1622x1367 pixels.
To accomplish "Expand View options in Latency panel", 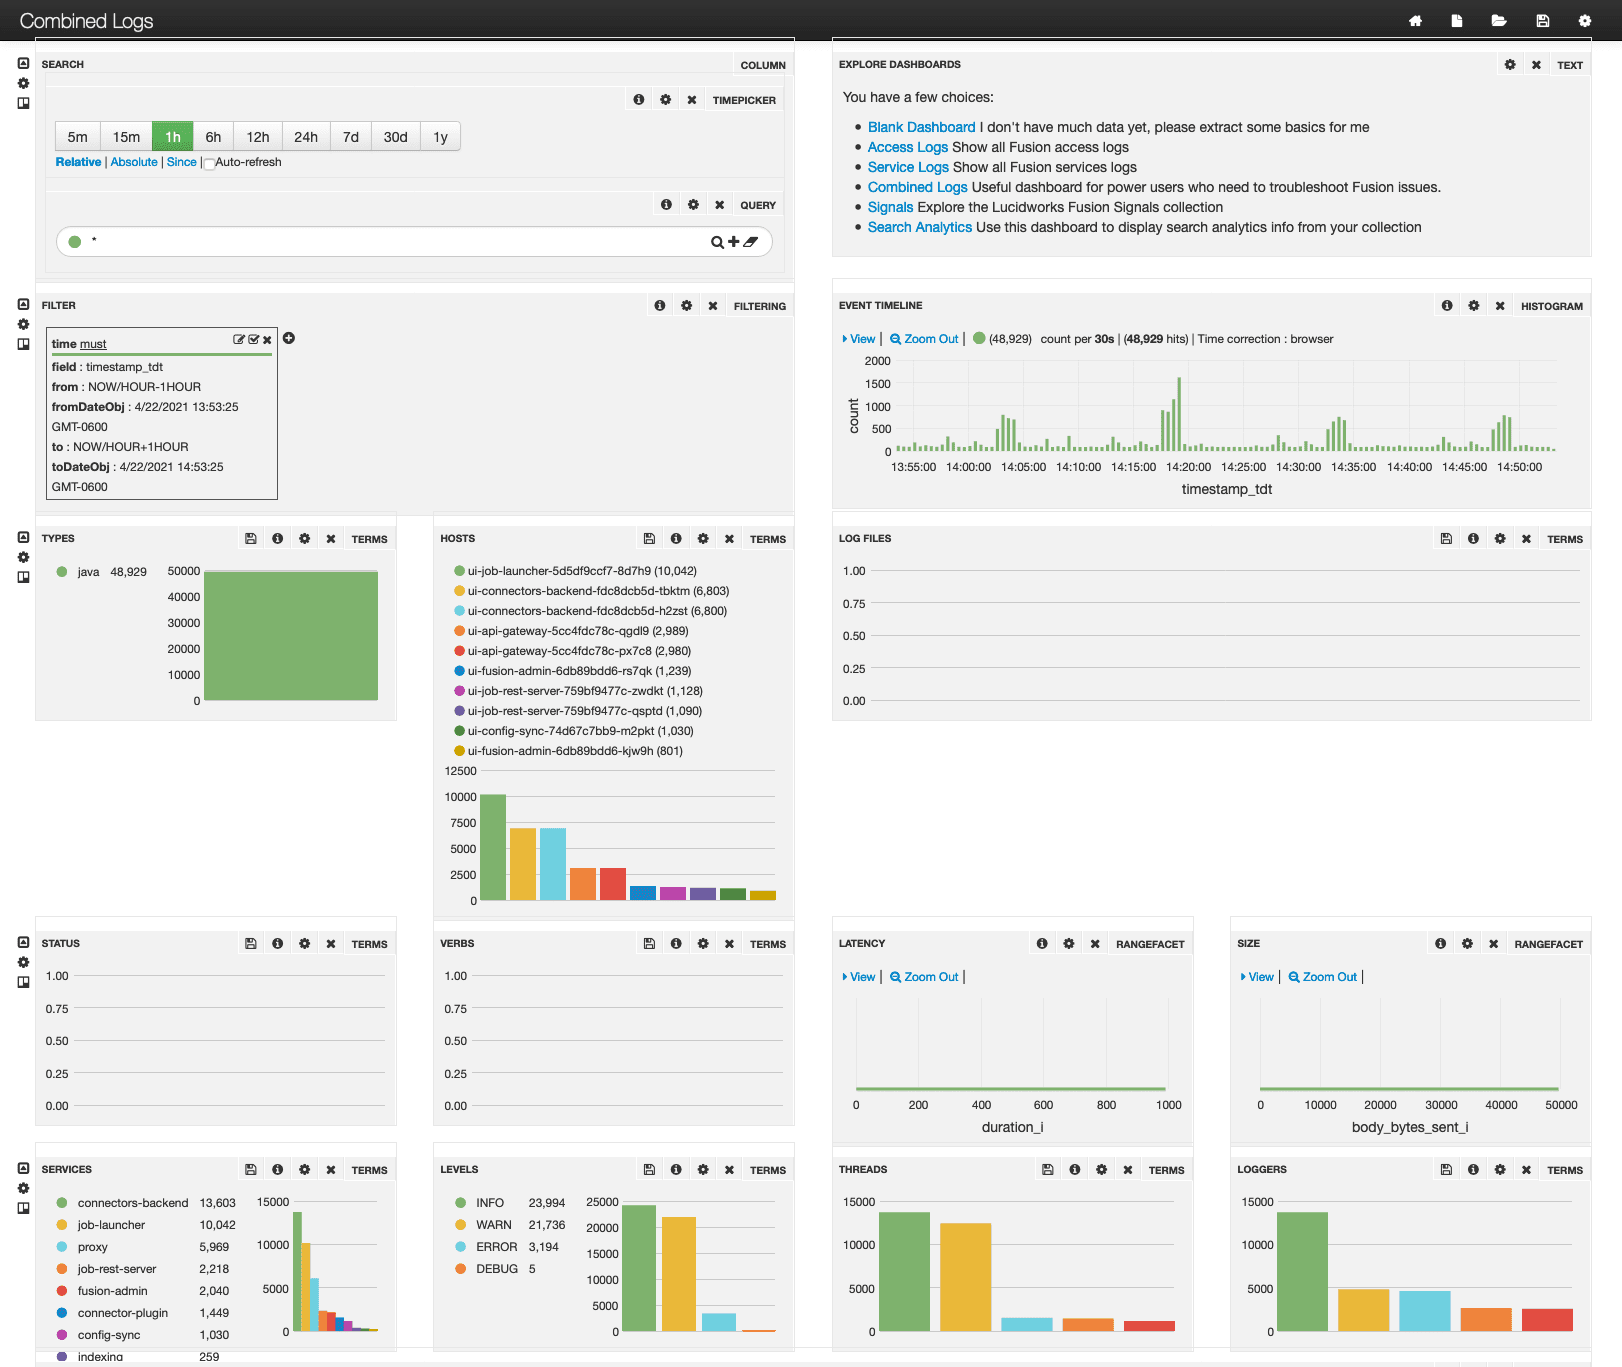I will point(859,977).
